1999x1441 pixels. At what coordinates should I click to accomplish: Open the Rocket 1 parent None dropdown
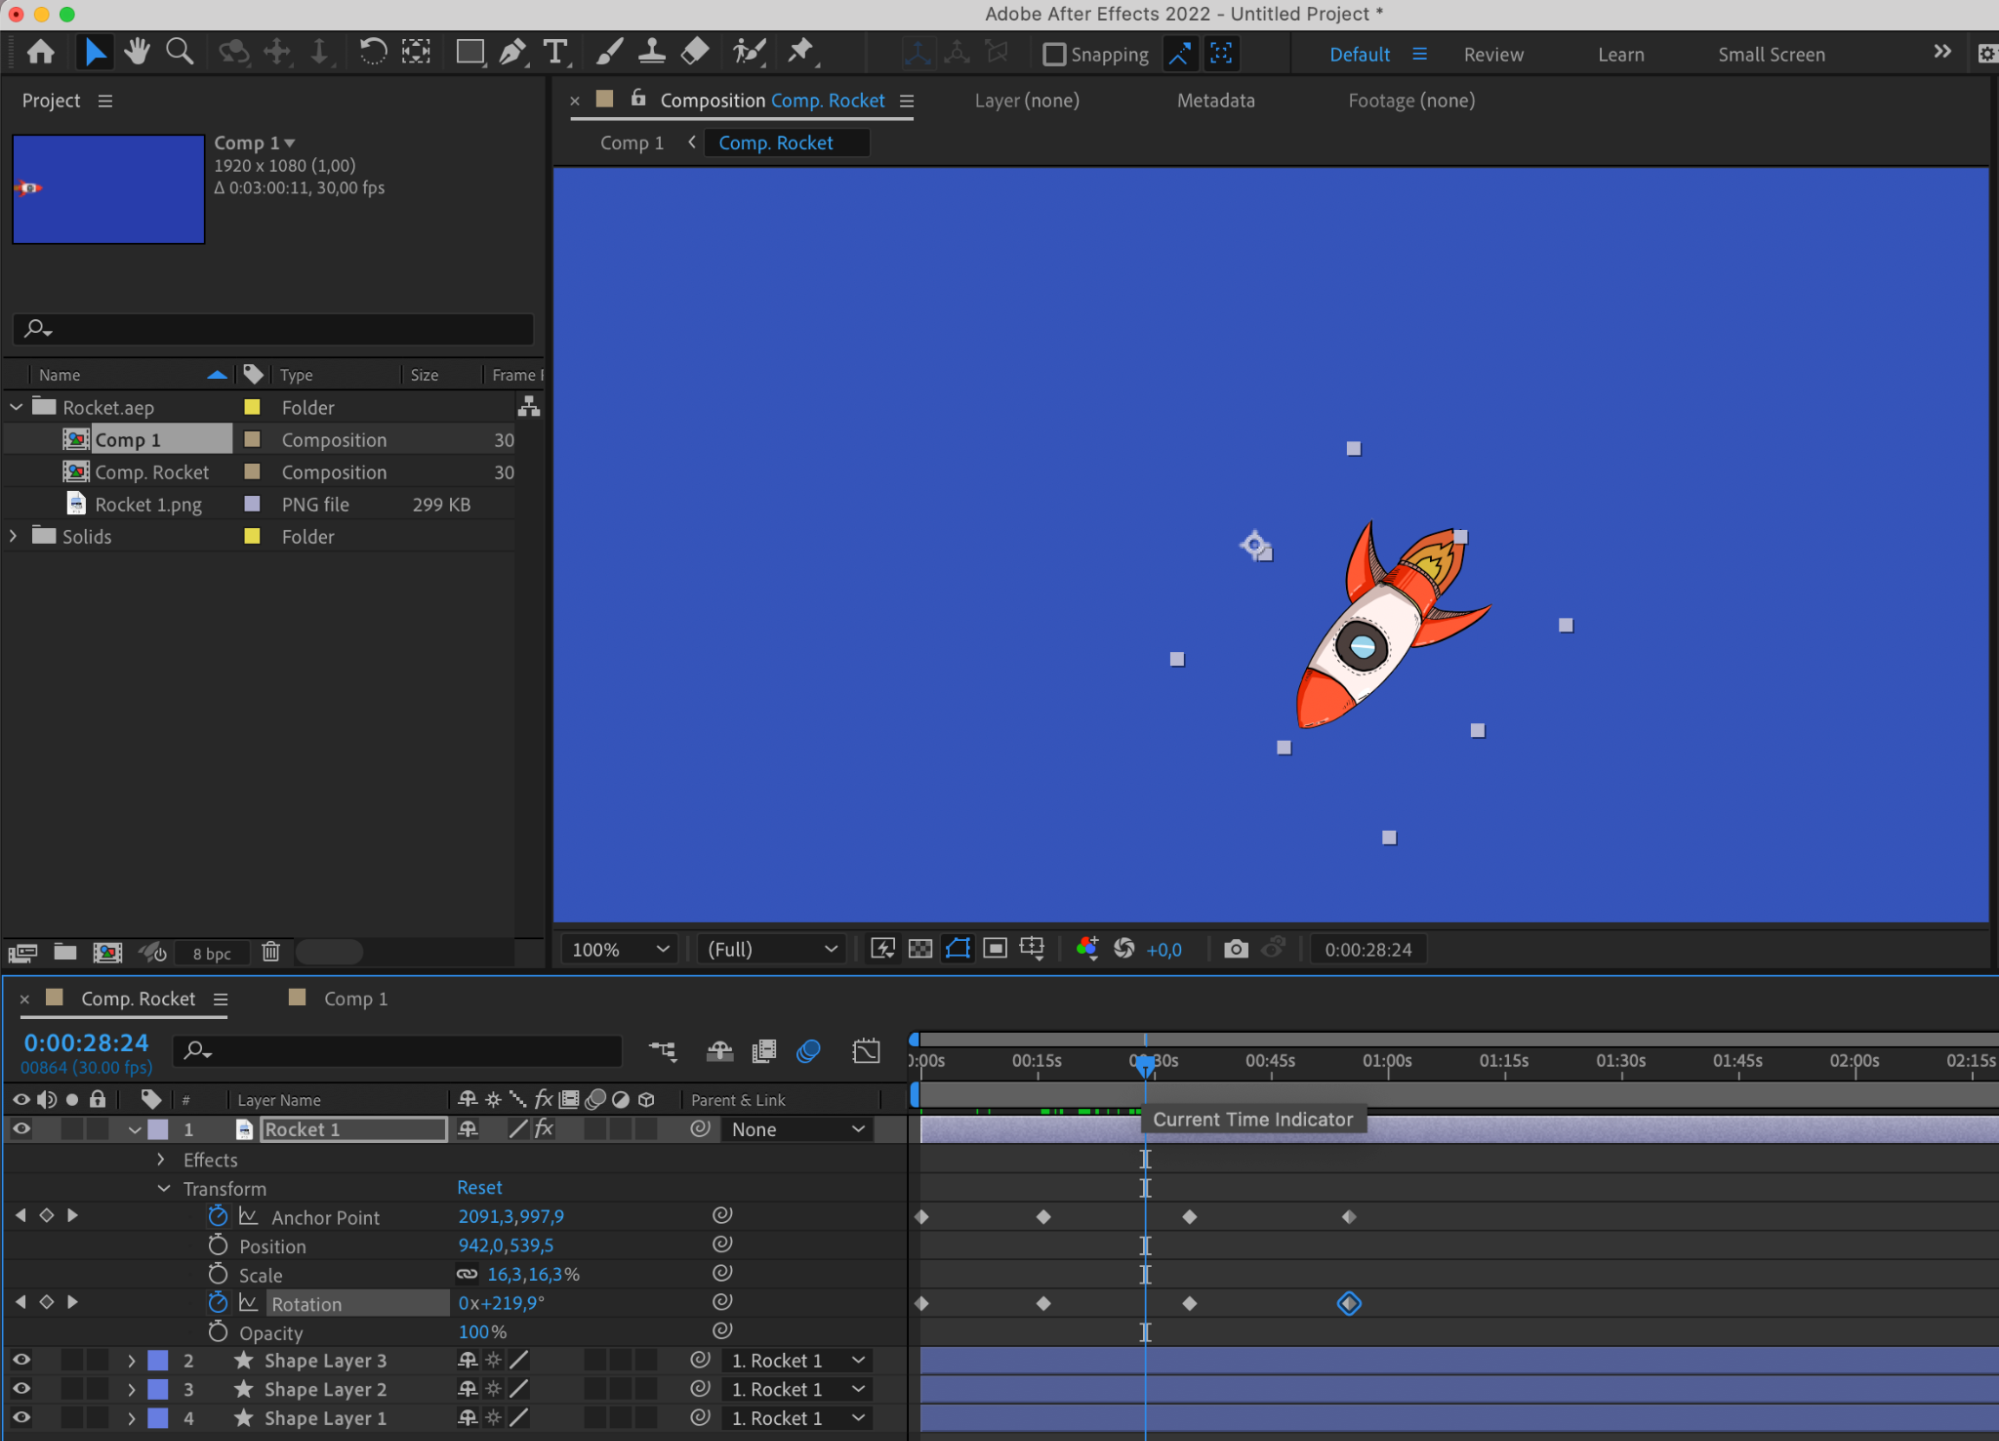tap(797, 1129)
